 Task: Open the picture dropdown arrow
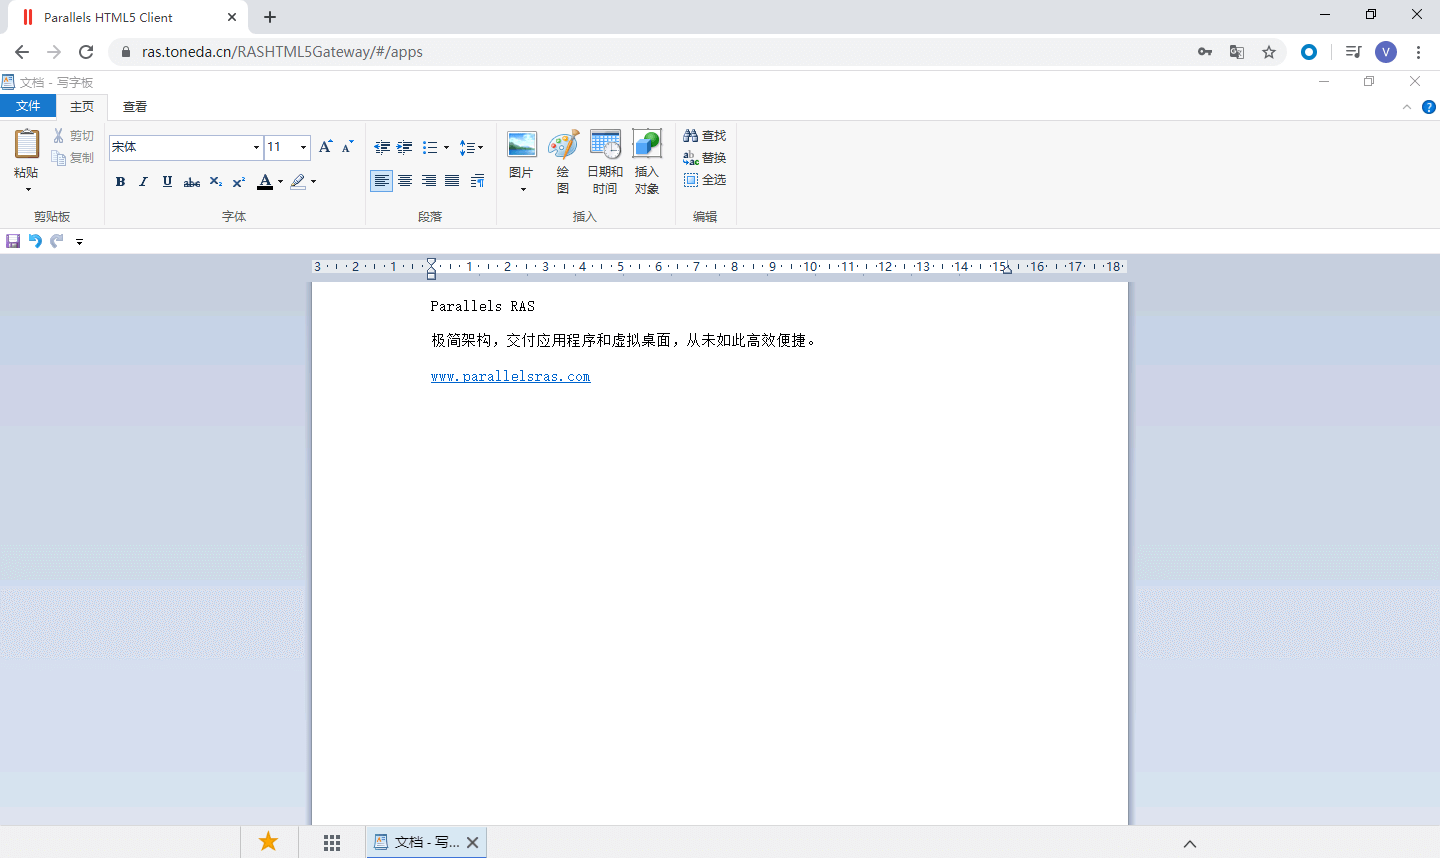click(x=522, y=189)
